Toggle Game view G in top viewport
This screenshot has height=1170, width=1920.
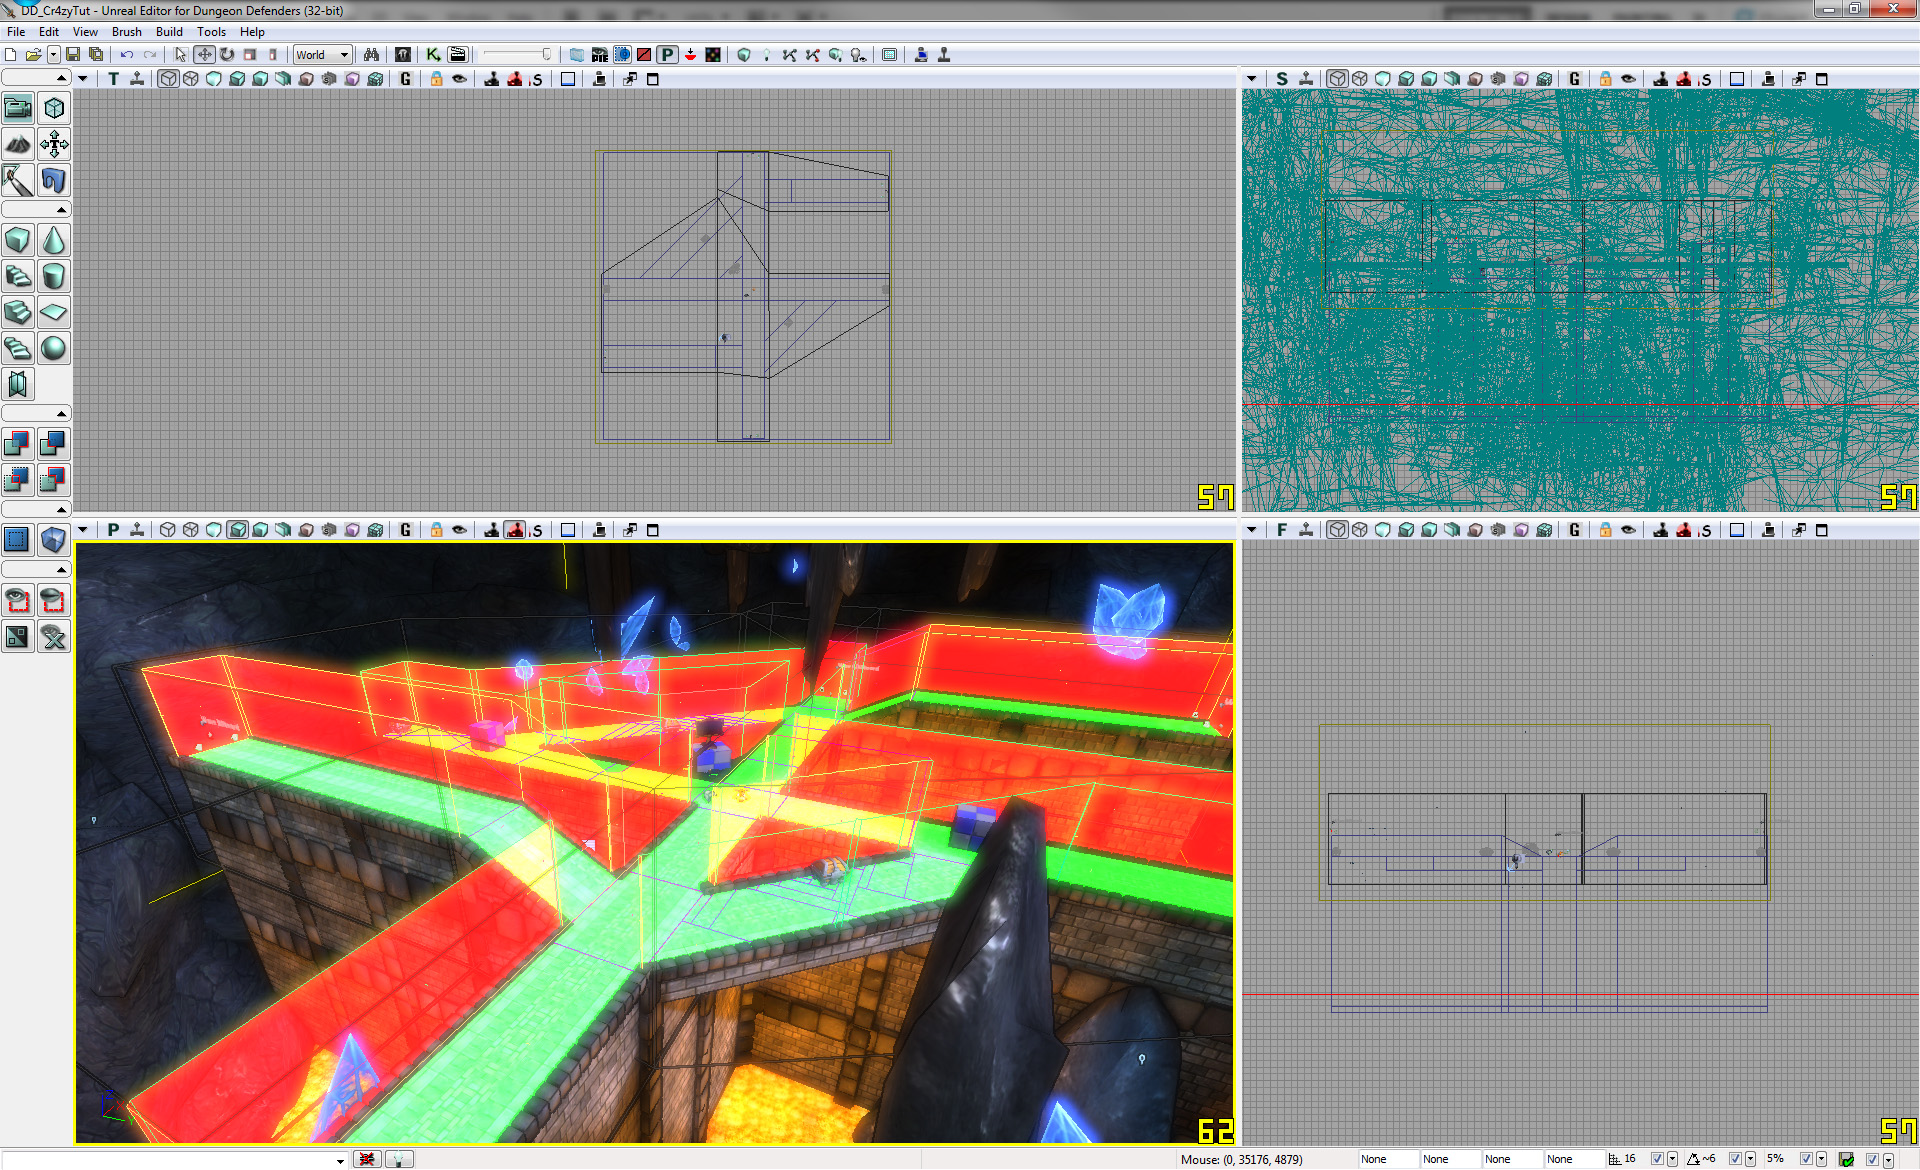(406, 79)
